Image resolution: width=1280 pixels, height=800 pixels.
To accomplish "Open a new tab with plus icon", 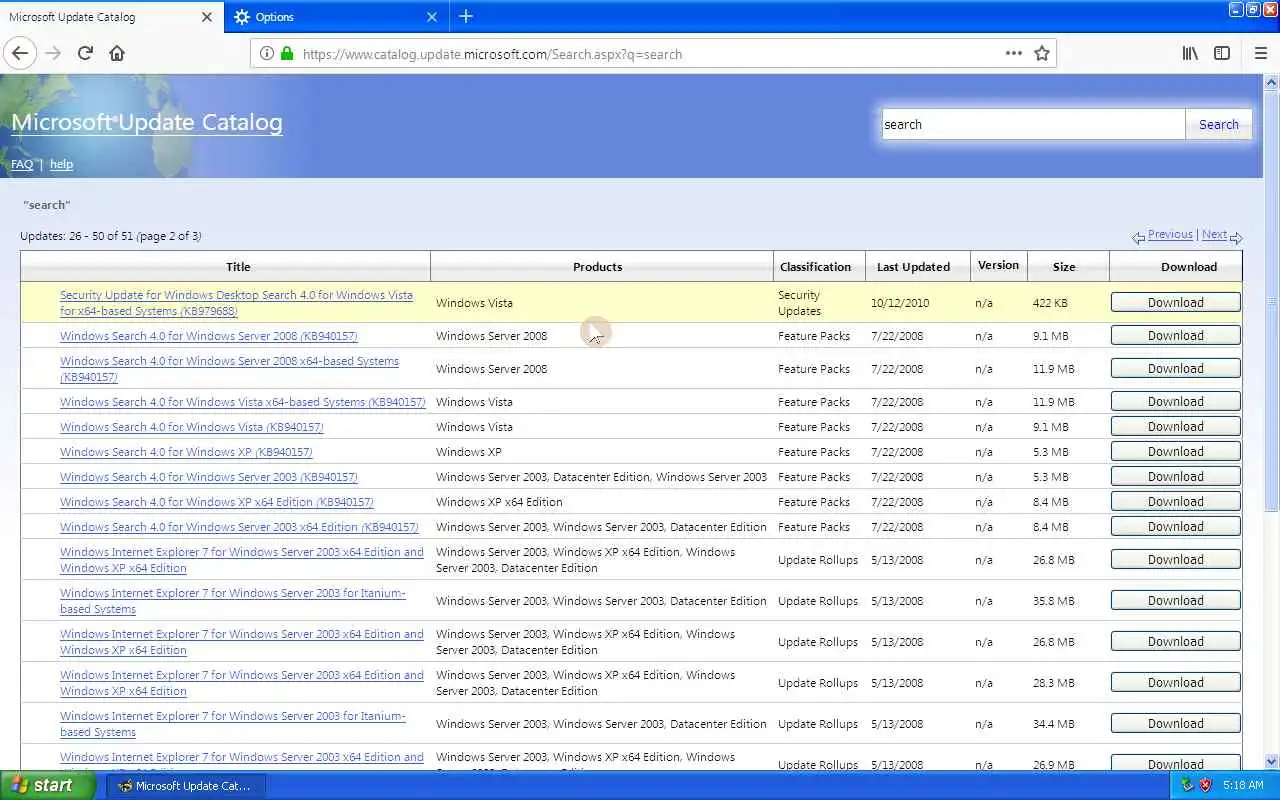I will (466, 16).
